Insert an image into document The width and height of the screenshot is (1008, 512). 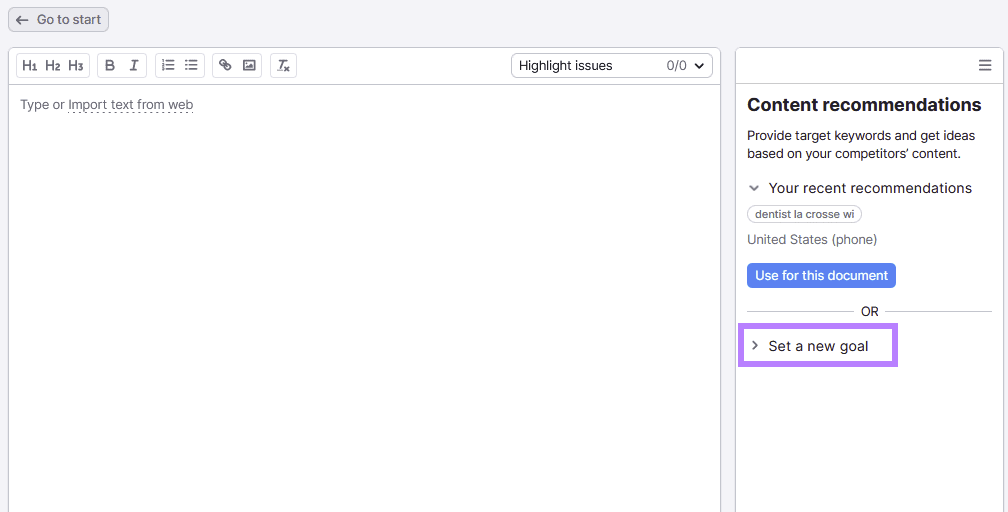coord(249,66)
